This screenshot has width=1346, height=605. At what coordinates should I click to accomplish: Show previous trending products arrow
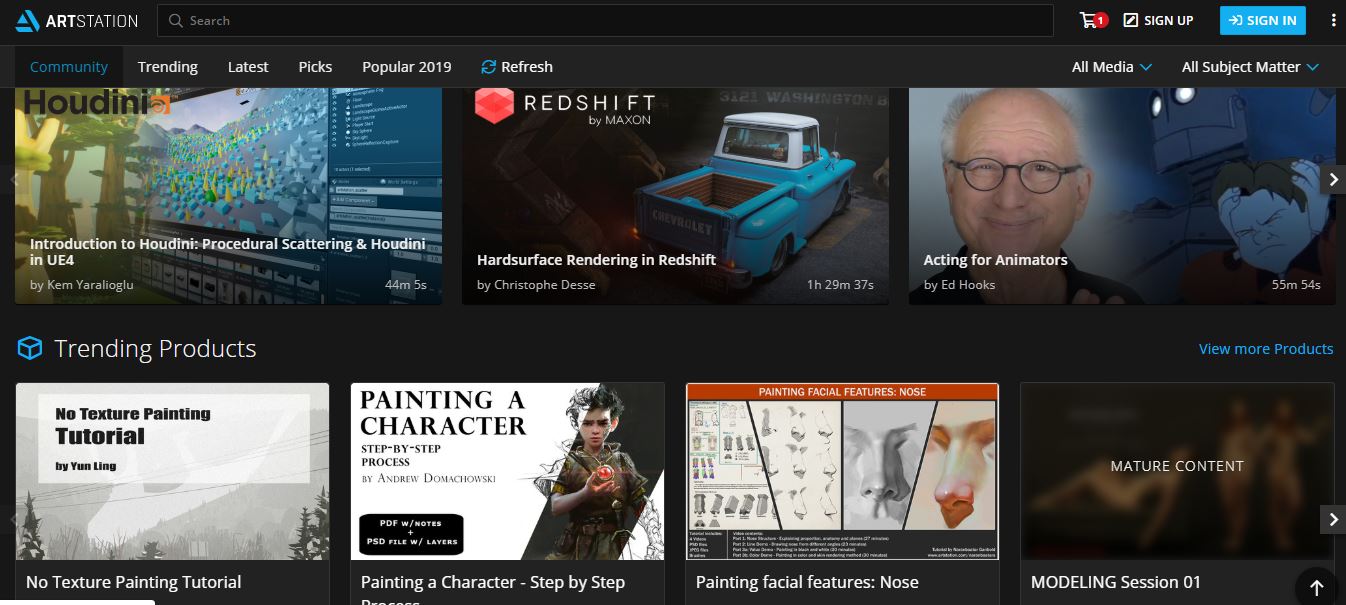point(12,519)
